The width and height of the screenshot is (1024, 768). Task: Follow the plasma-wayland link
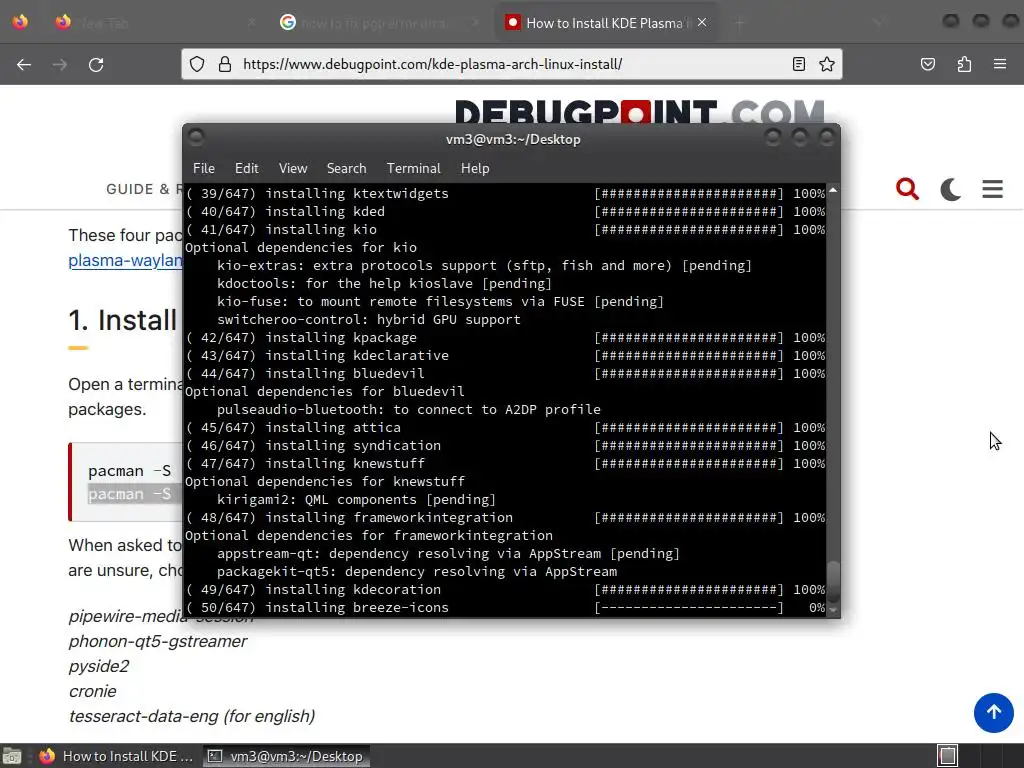click(125, 260)
